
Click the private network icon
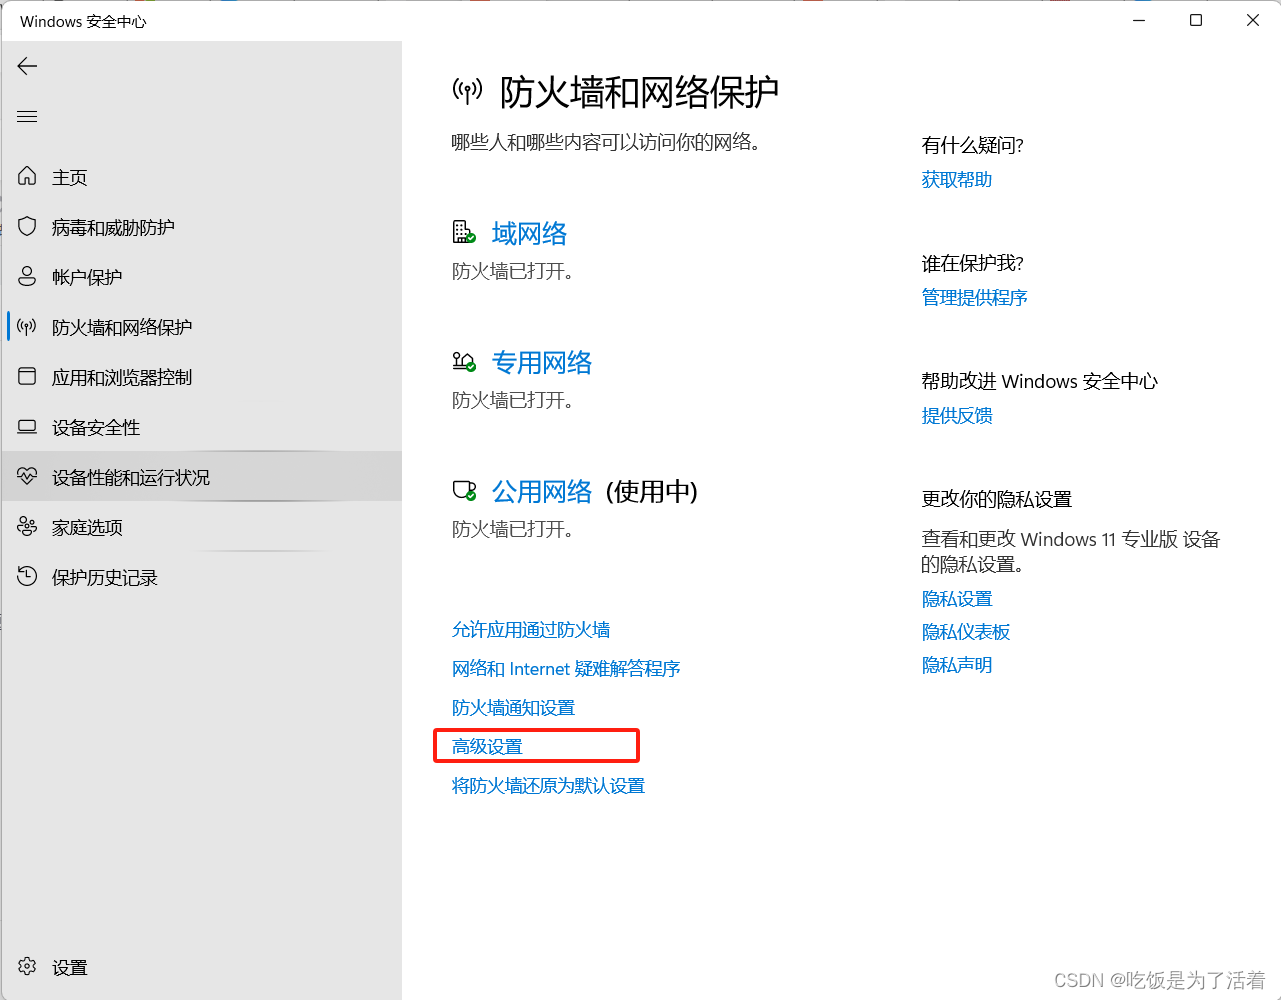tap(463, 361)
